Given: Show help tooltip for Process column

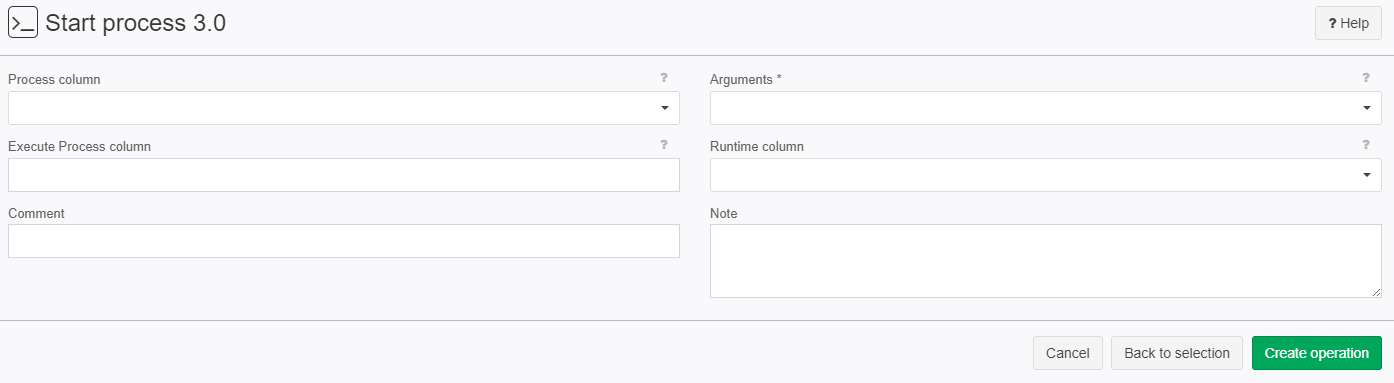Looking at the screenshot, I should click(663, 78).
